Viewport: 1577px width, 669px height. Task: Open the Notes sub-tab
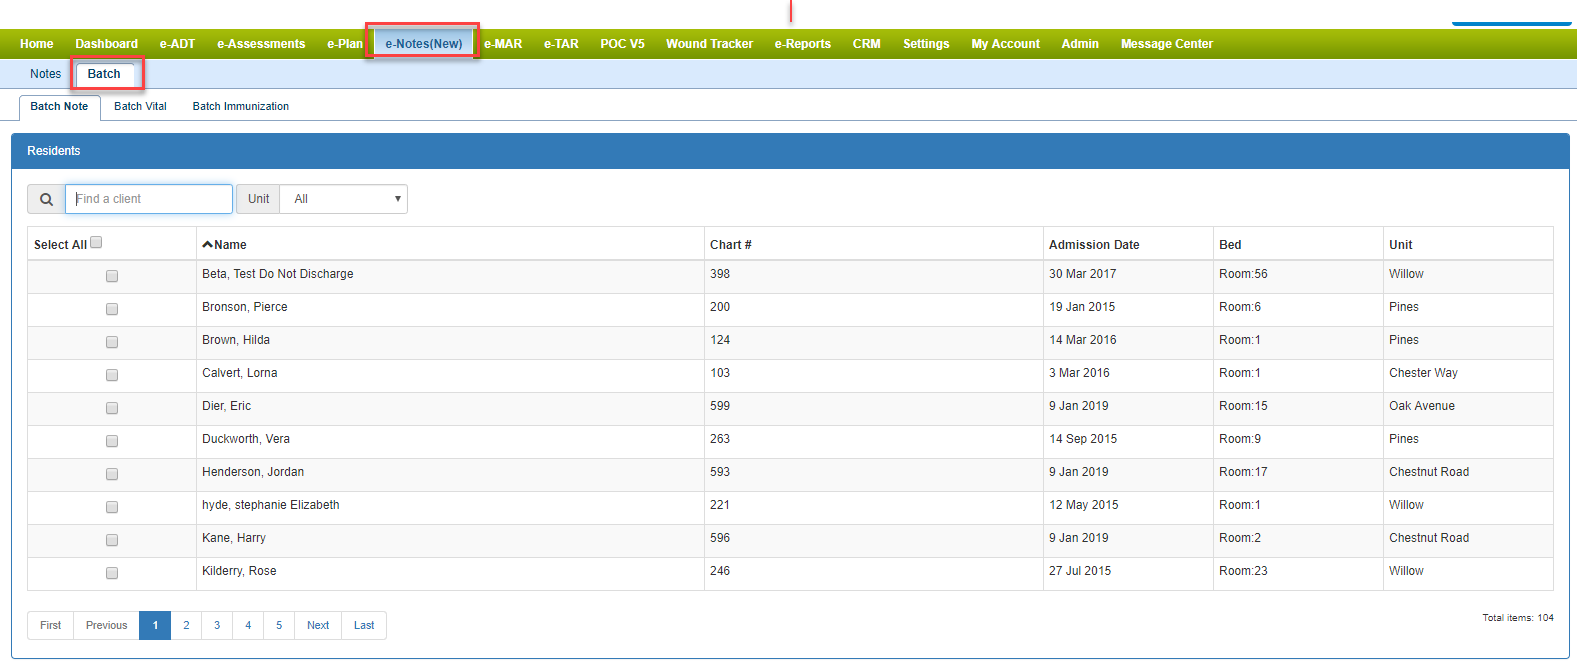tap(45, 74)
